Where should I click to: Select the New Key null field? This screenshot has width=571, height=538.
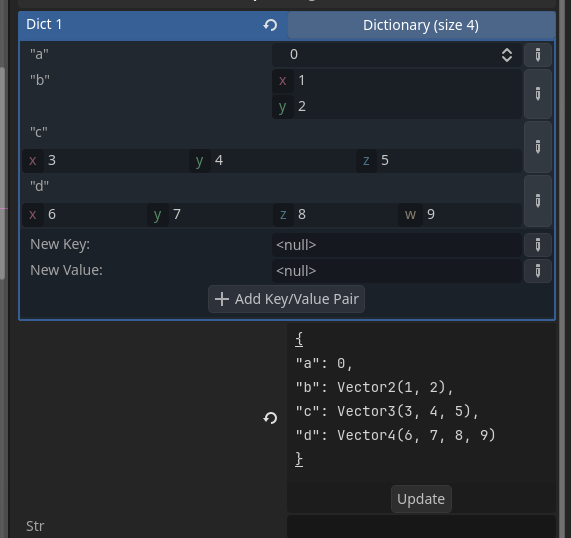point(397,245)
